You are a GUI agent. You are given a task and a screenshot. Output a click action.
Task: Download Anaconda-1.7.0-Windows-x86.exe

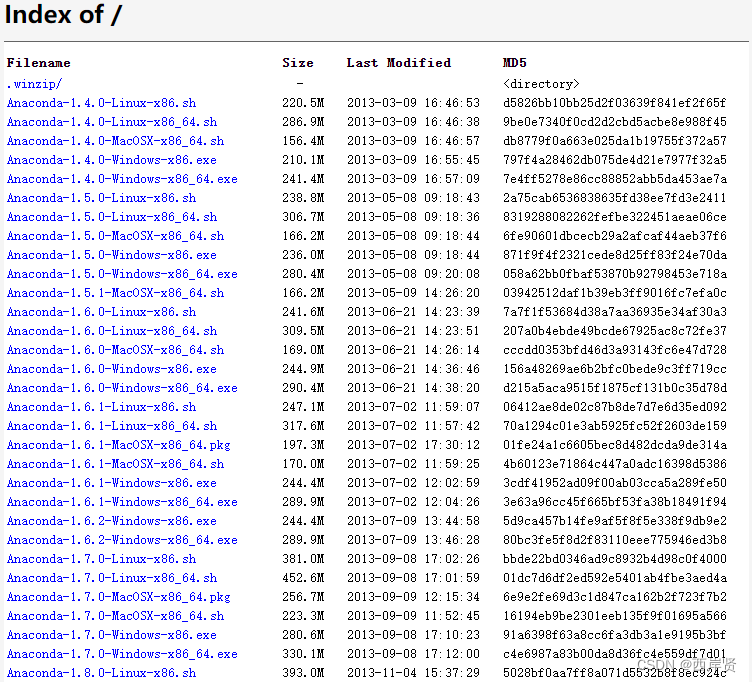pos(112,635)
